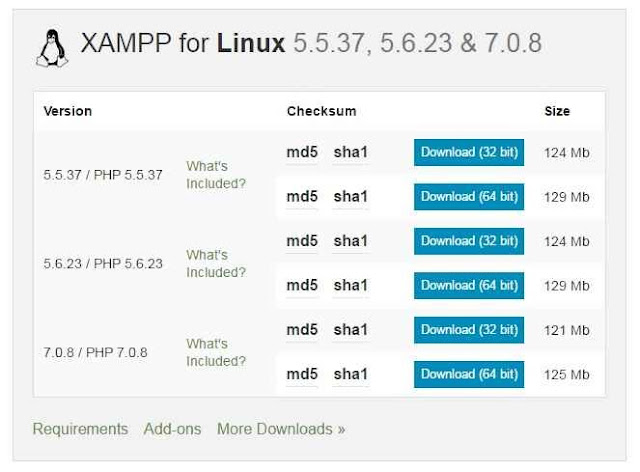Click the XAMPP for Linux heading

coord(311,43)
